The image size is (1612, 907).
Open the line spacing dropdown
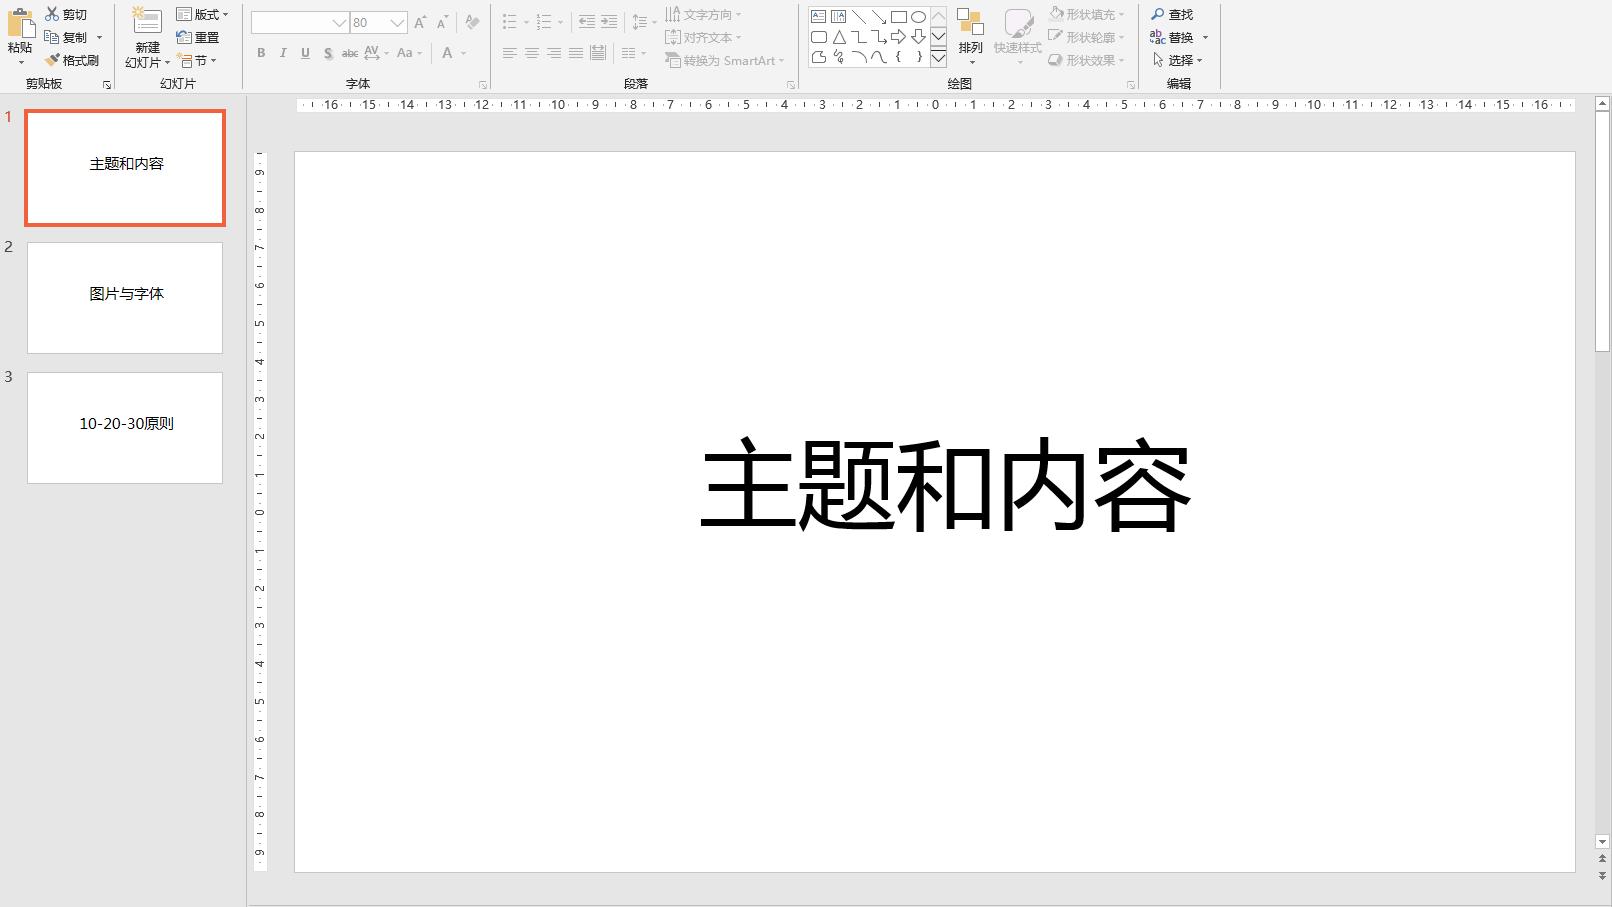pos(640,21)
